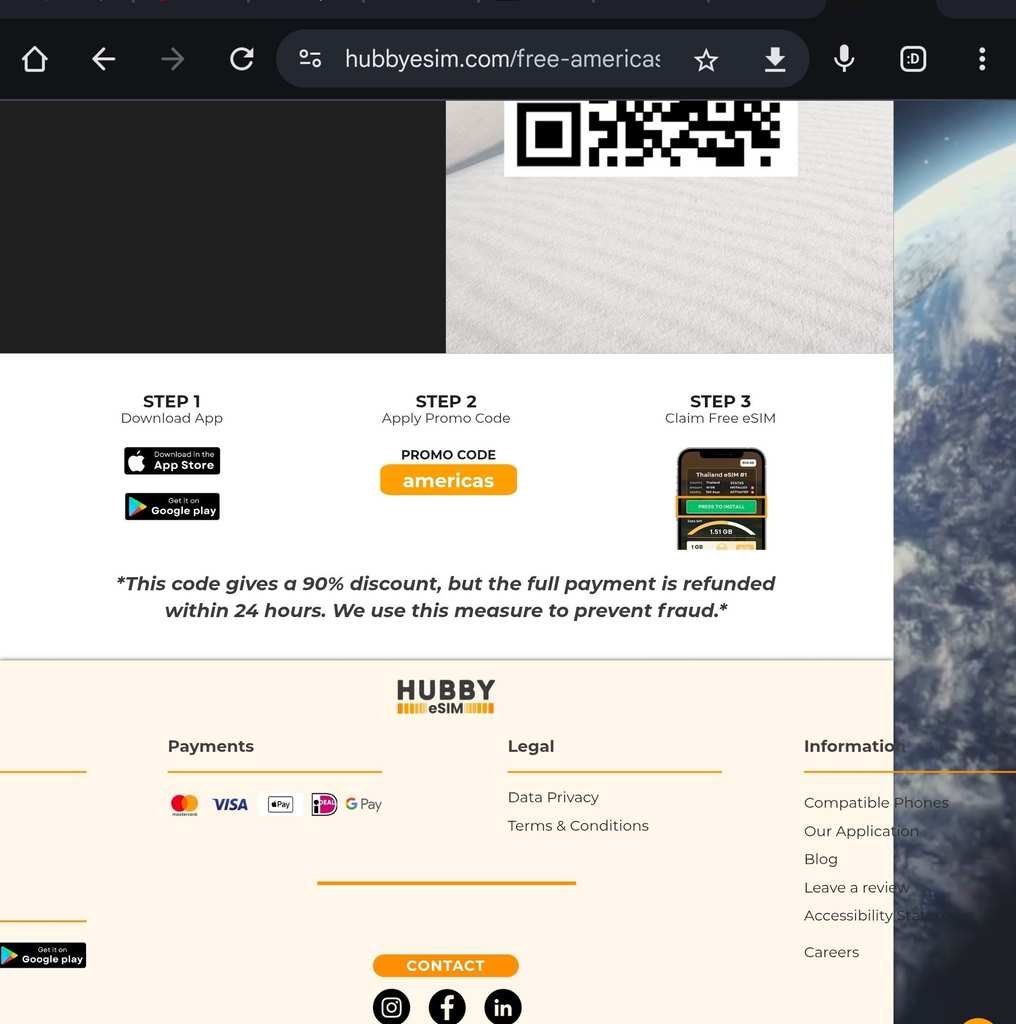This screenshot has height=1024, width=1016.
Task: Open the Careers link
Action: (831, 952)
